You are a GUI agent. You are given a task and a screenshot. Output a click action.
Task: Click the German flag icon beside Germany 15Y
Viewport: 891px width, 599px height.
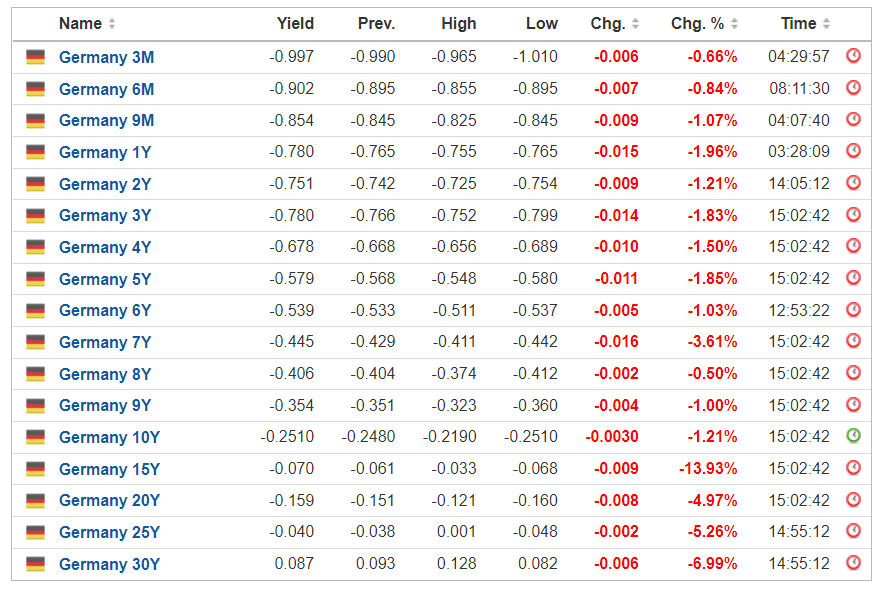coord(36,469)
